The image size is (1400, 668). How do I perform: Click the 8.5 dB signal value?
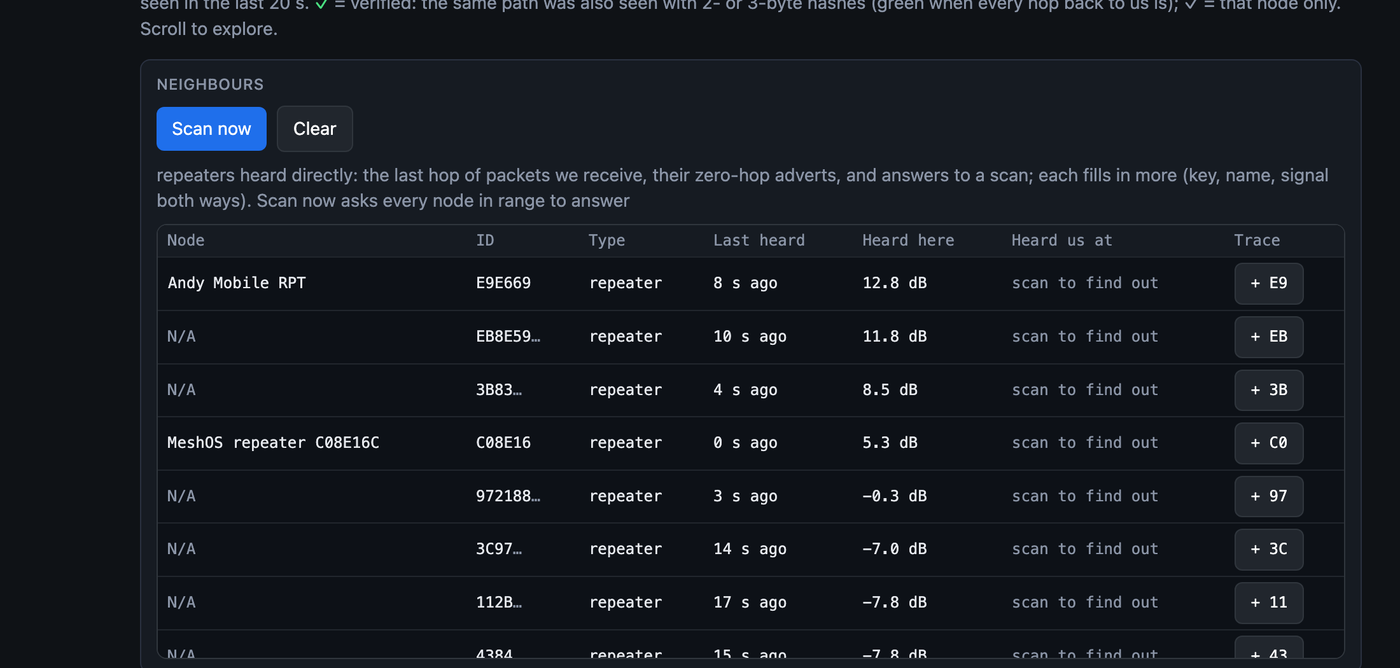890,390
